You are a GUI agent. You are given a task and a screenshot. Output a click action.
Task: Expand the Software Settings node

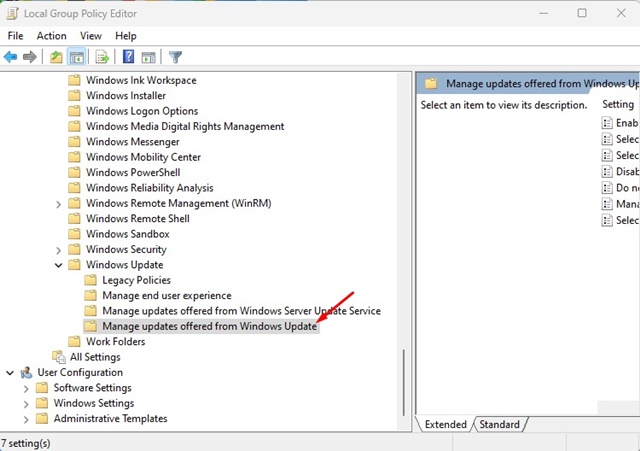(x=26, y=388)
